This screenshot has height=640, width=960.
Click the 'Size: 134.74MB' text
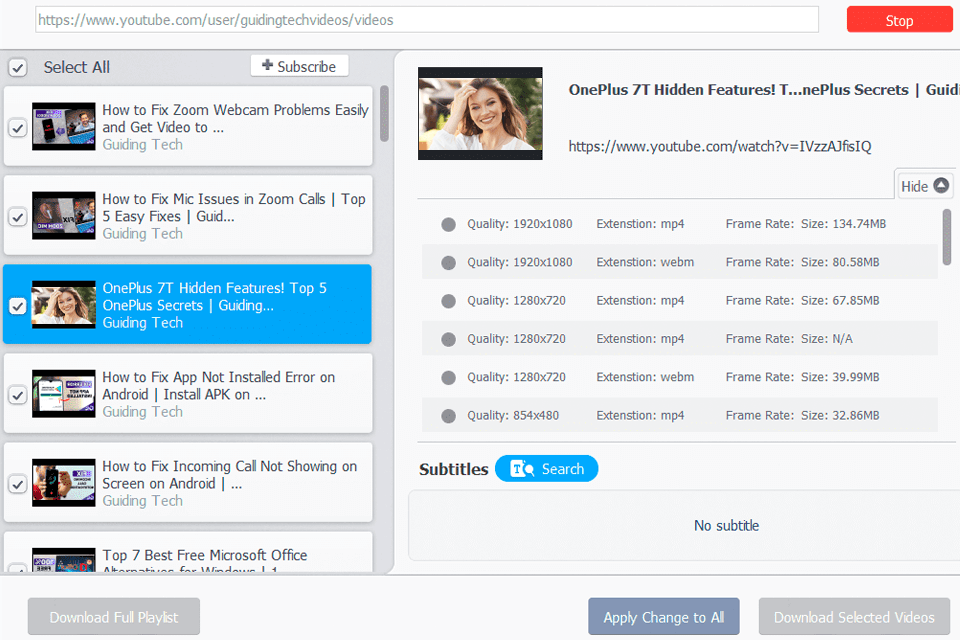(x=843, y=224)
